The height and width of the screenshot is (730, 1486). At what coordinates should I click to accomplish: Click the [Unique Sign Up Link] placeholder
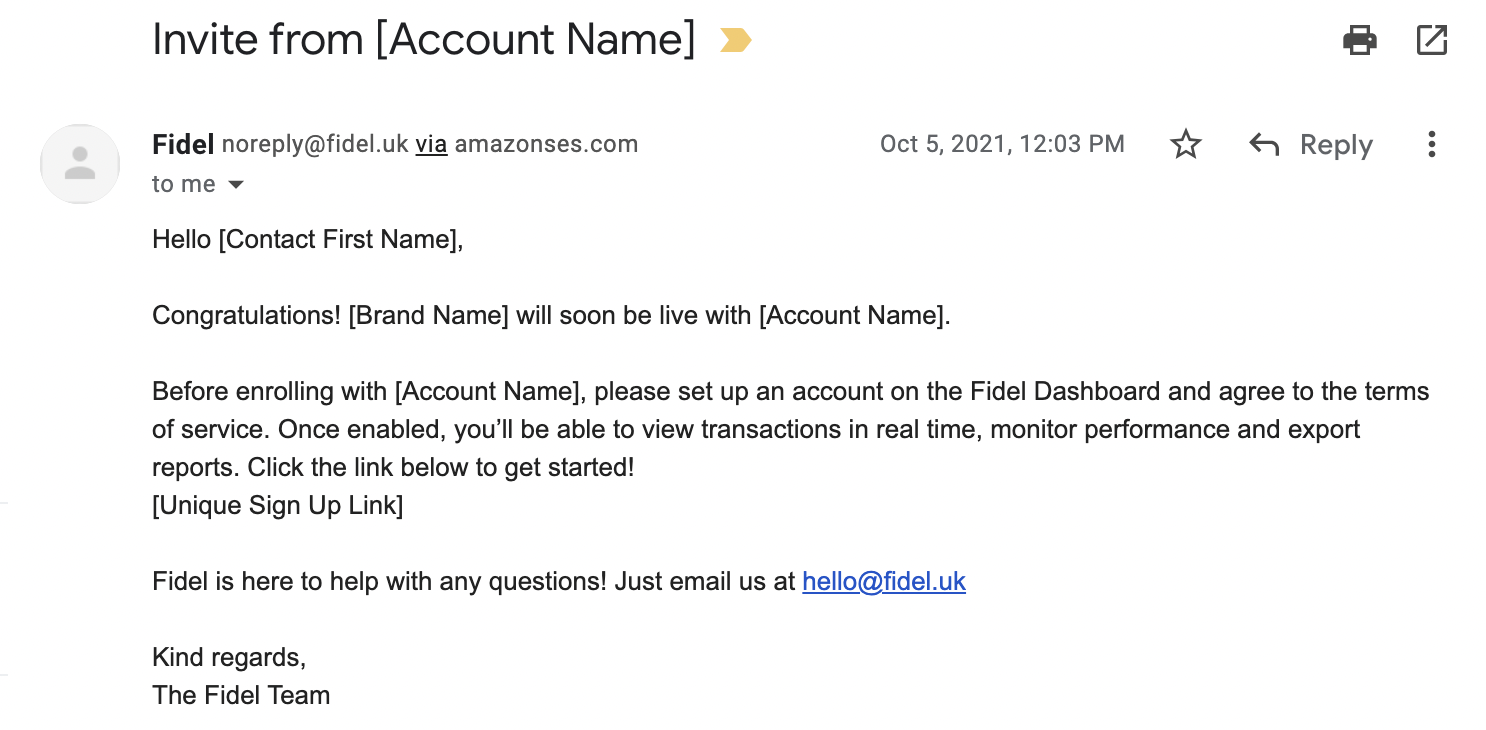(277, 505)
